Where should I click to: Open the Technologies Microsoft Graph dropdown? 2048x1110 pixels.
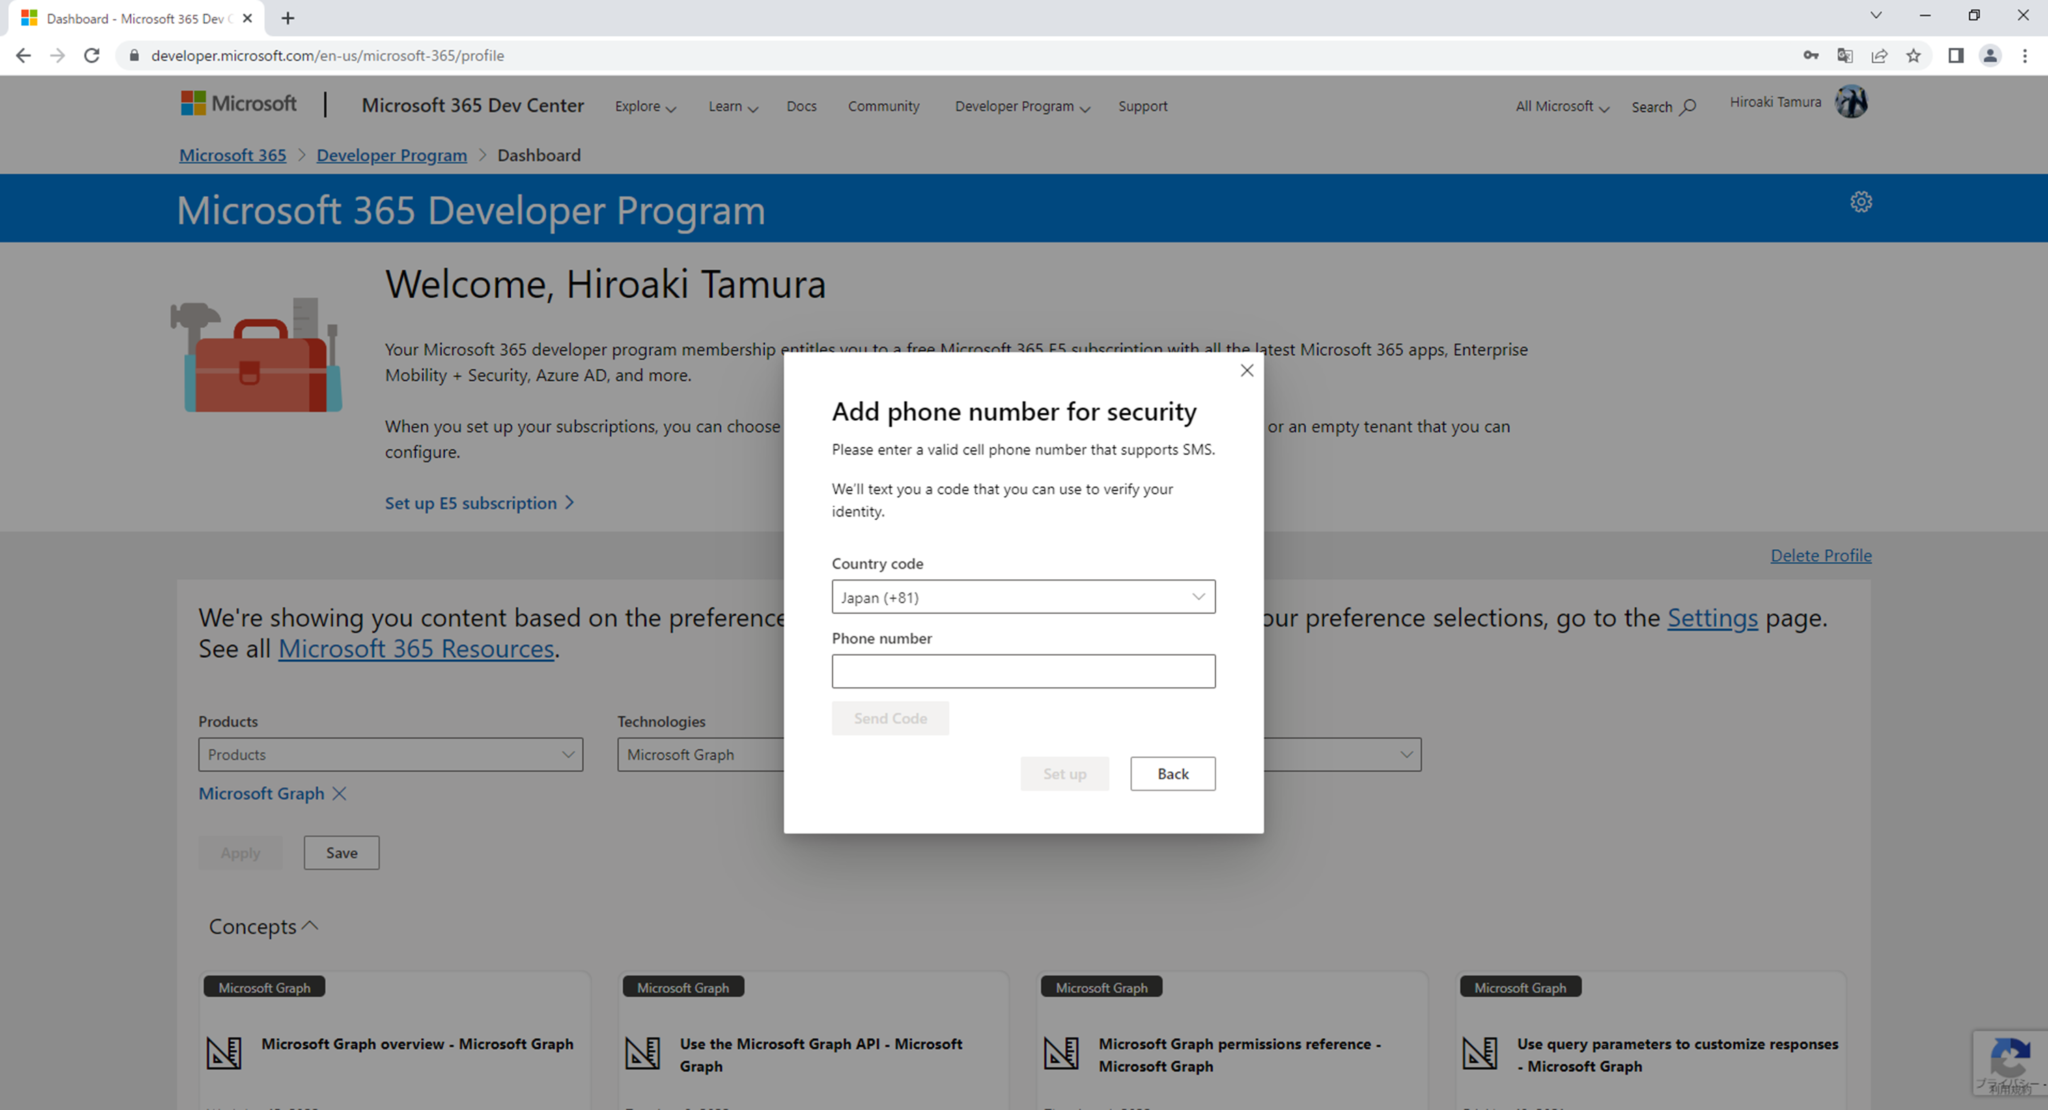700,755
